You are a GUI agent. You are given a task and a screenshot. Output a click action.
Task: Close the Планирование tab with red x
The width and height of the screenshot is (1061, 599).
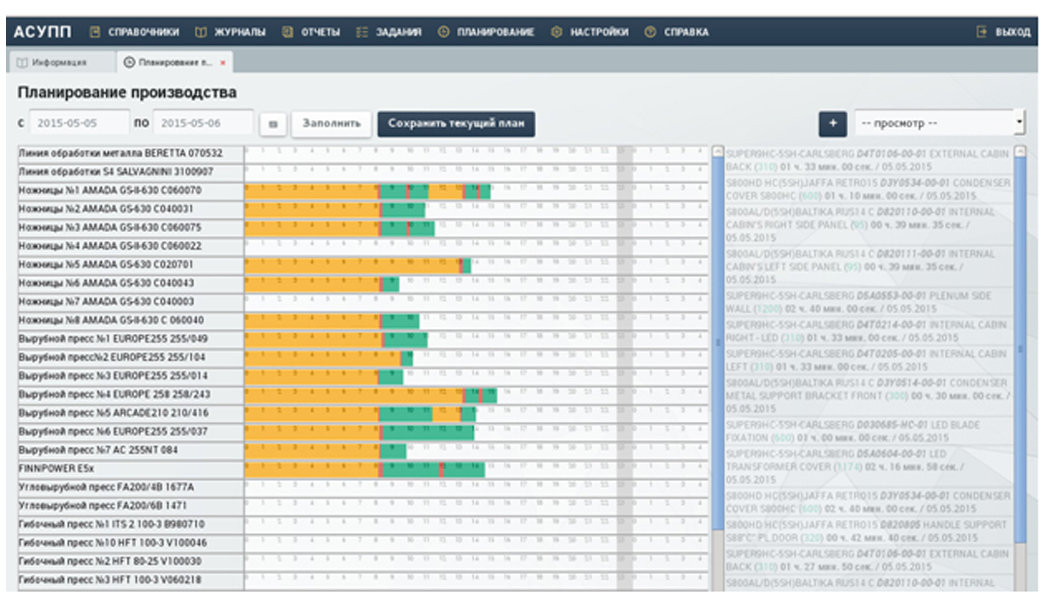click(223, 63)
